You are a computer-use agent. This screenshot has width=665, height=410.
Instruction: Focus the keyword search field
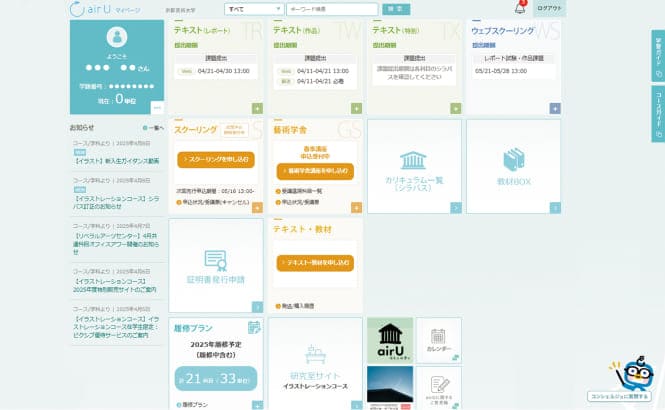(x=332, y=9)
